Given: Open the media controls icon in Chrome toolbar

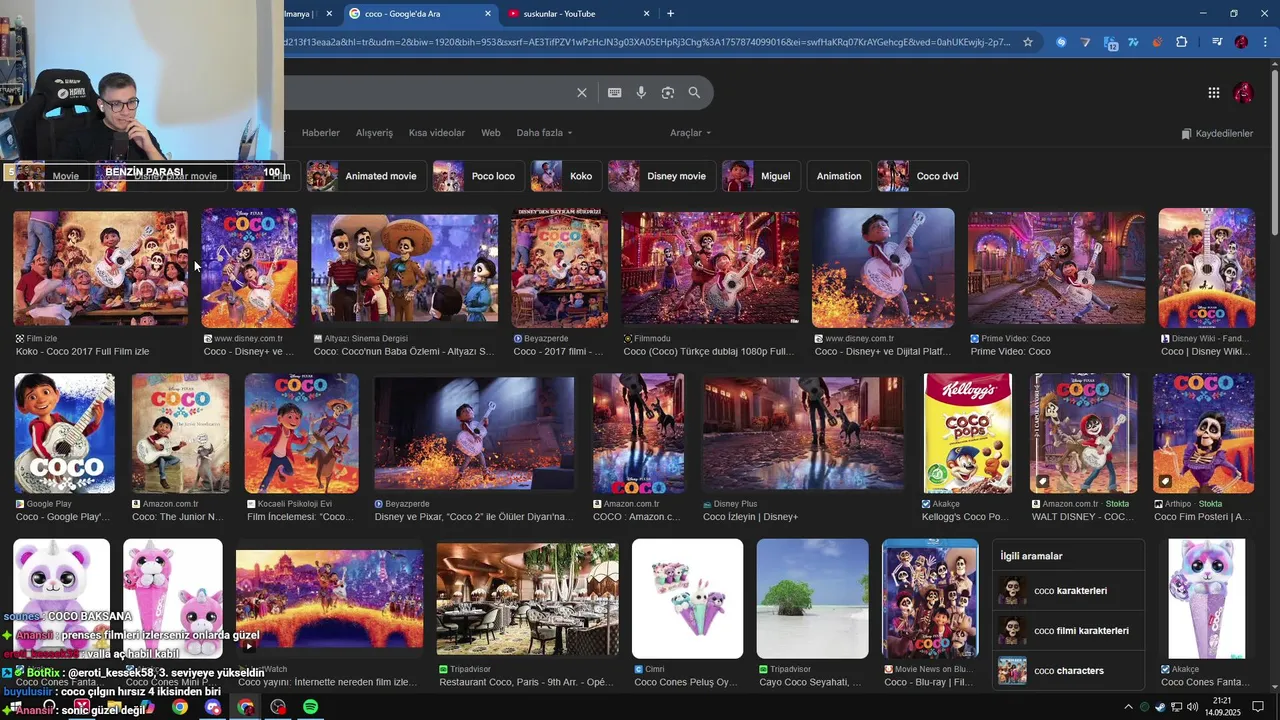Looking at the screenshot, I should click(1216, 42).
